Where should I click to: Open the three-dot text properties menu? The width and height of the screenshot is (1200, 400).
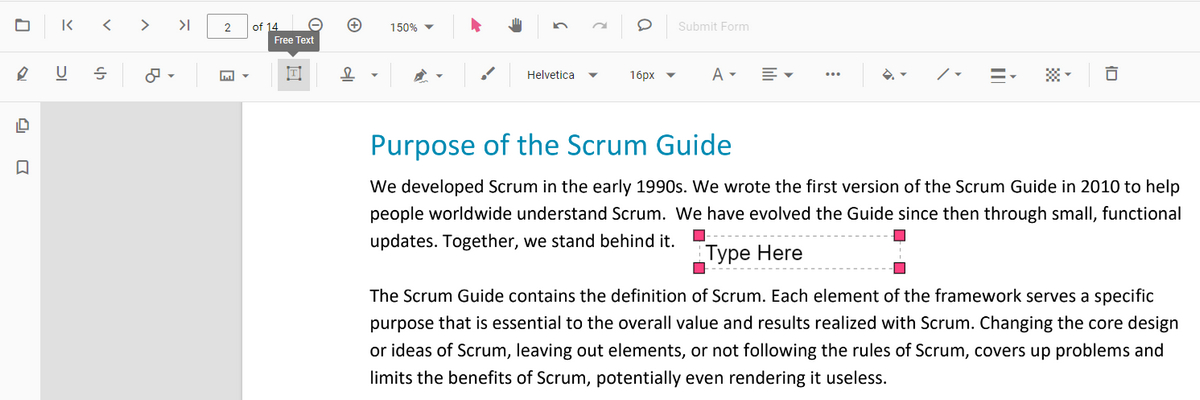point(832,75)
